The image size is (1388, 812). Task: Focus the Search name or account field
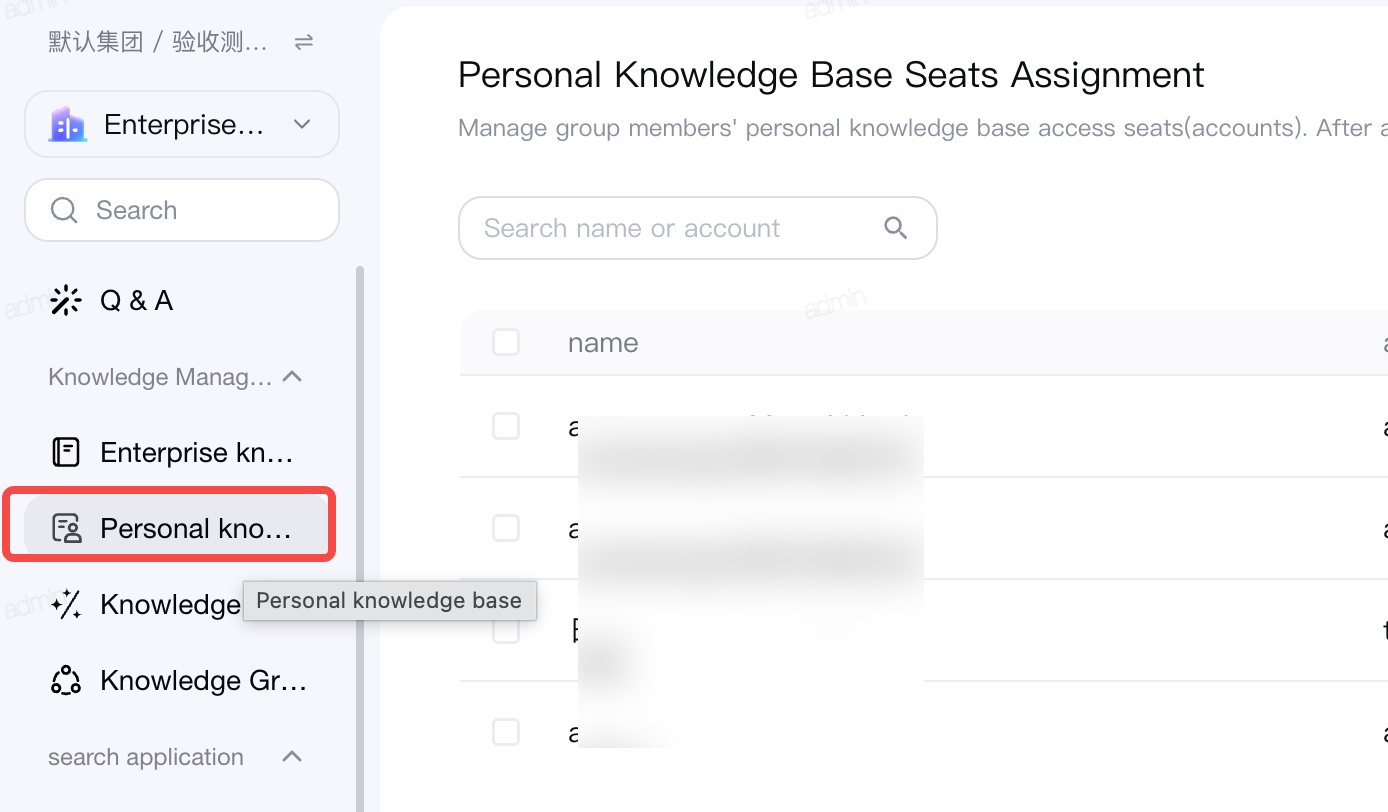click(697, 228)
